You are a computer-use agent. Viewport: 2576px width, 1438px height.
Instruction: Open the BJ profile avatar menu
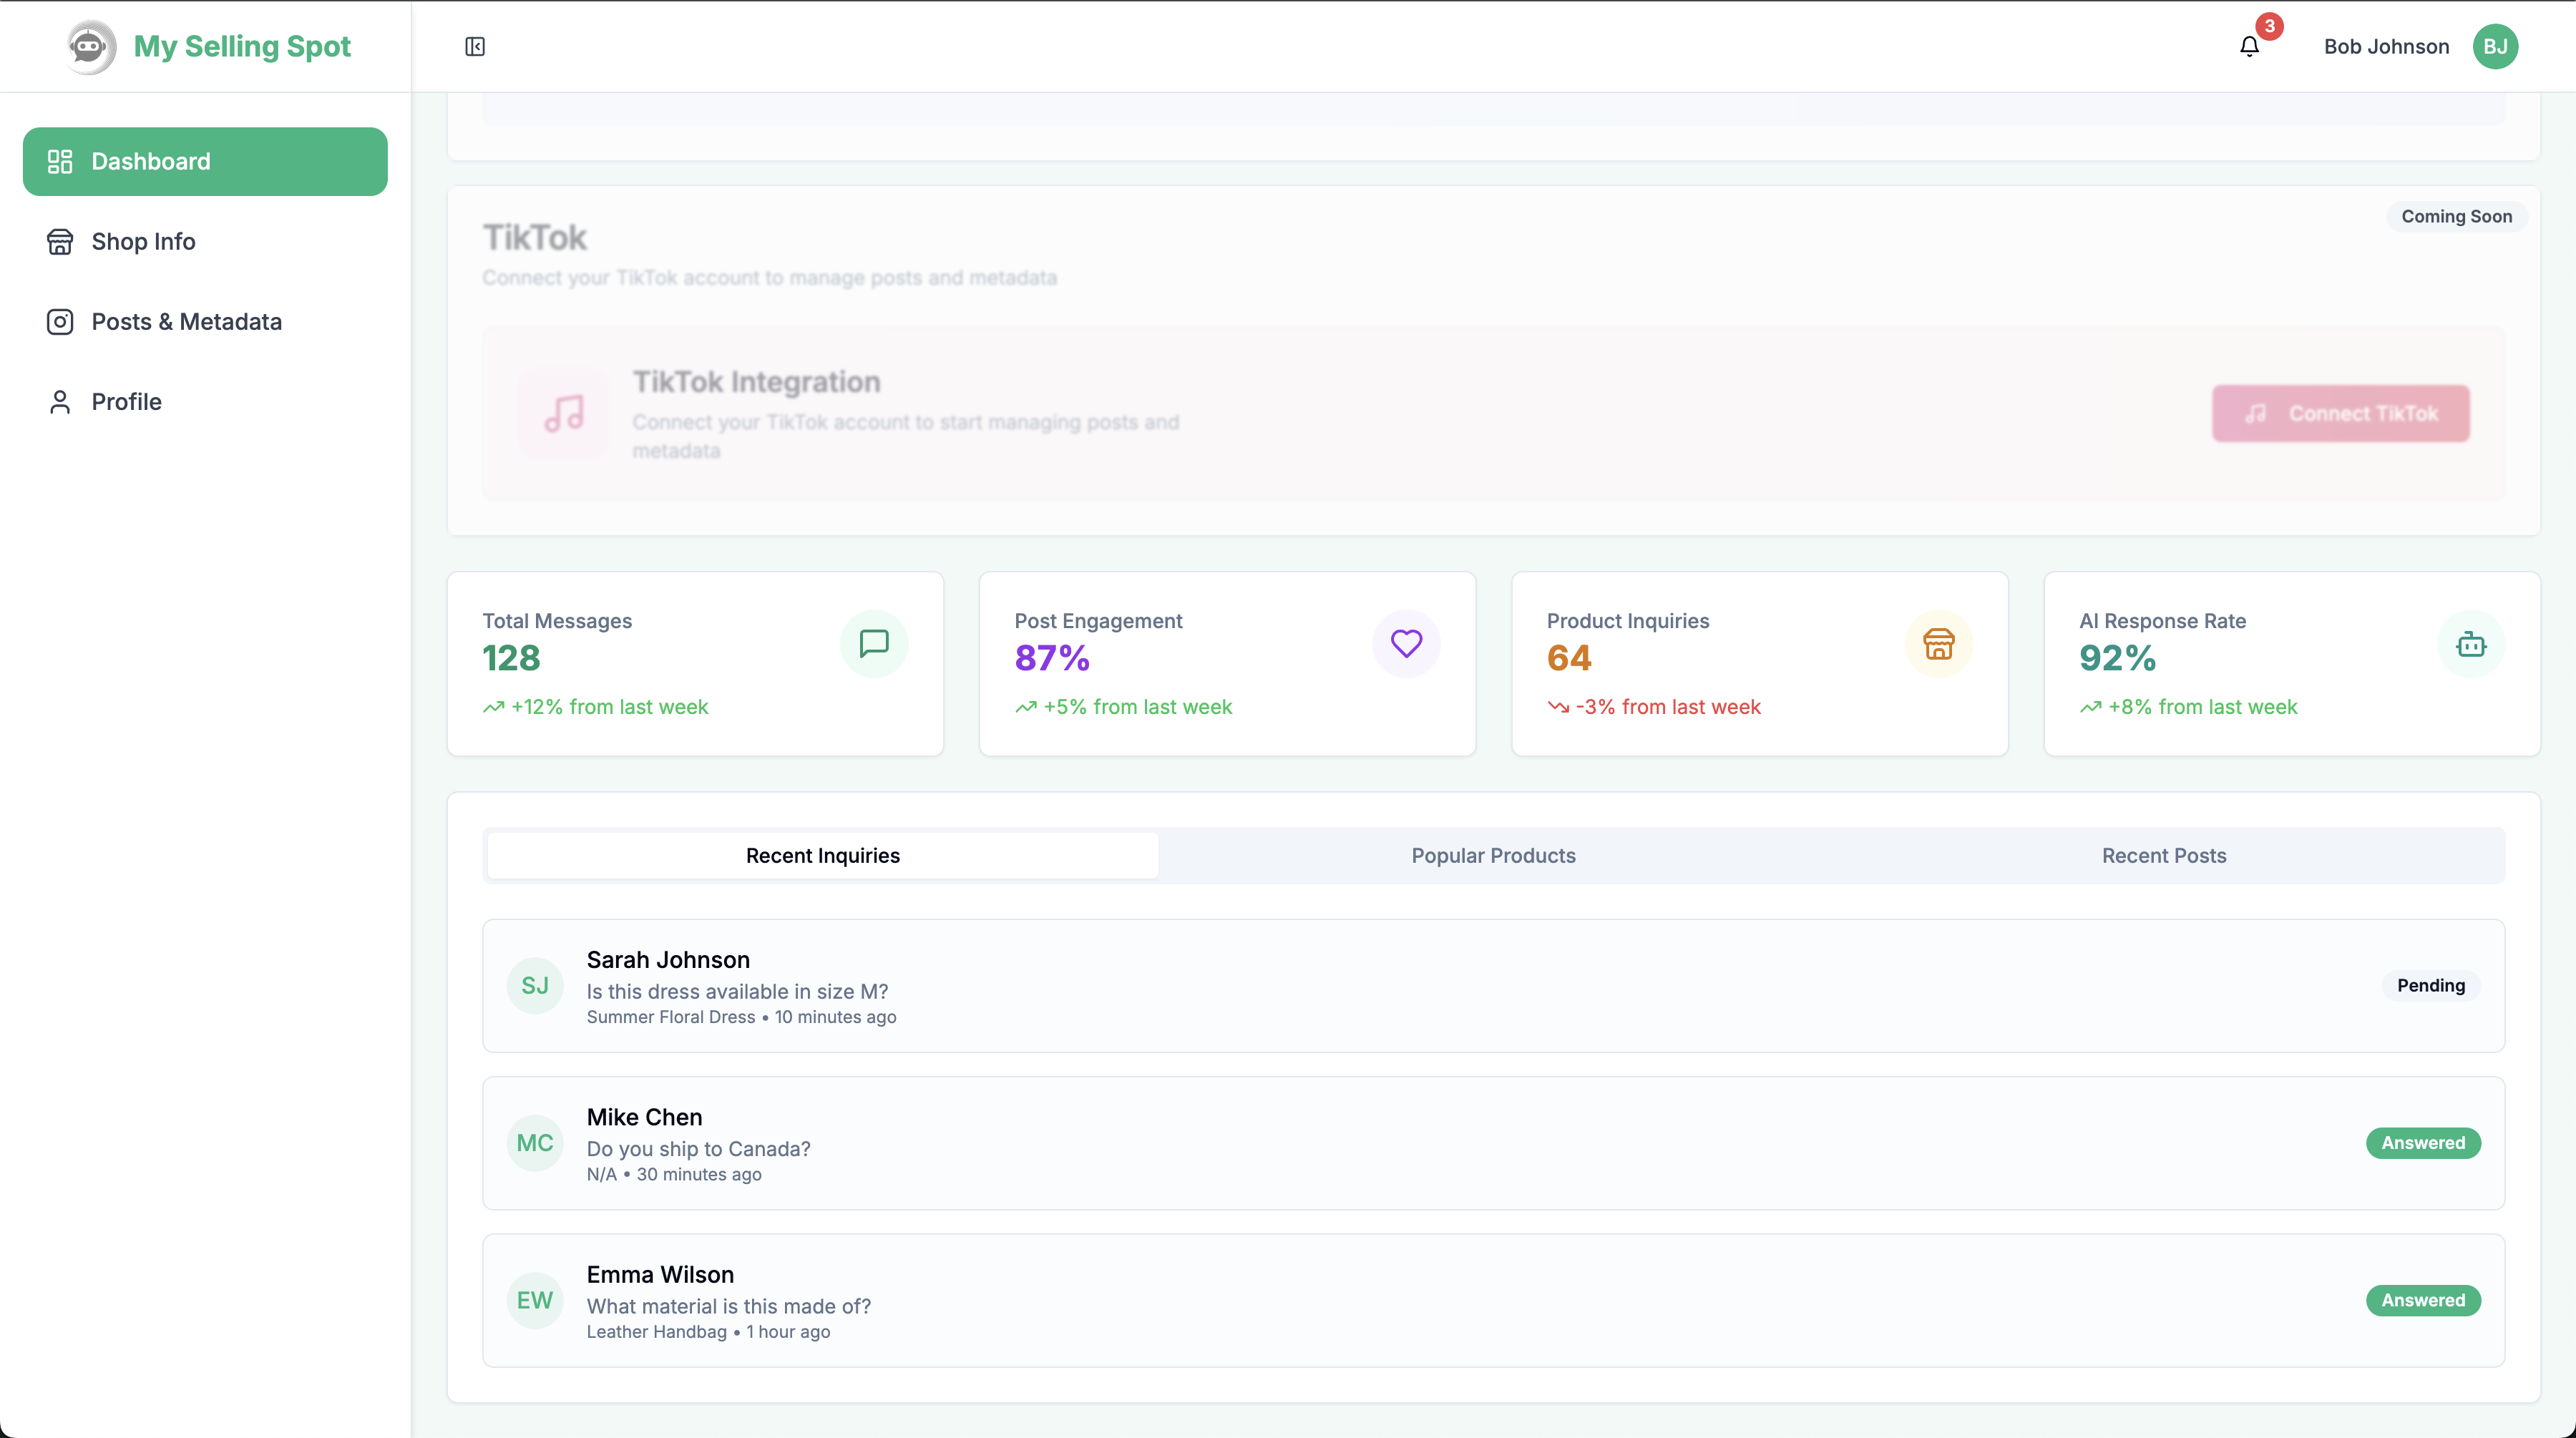point(2496,46)
